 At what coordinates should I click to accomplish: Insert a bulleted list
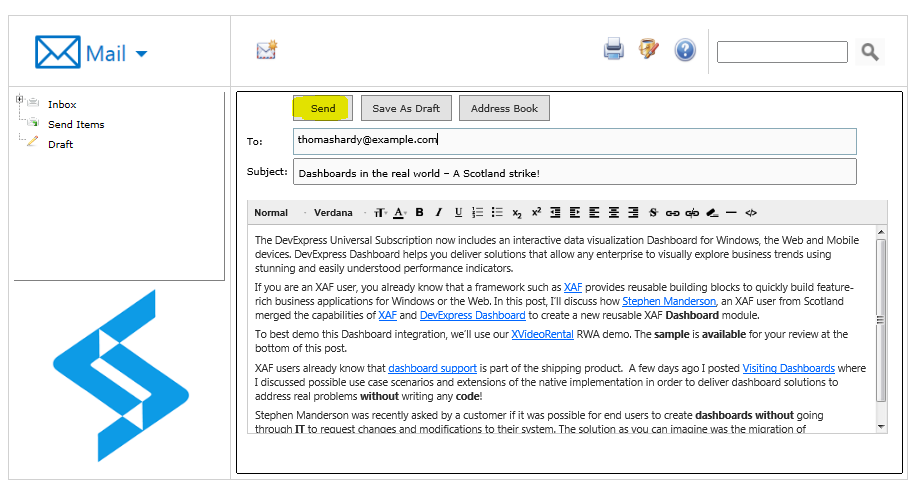497,213
